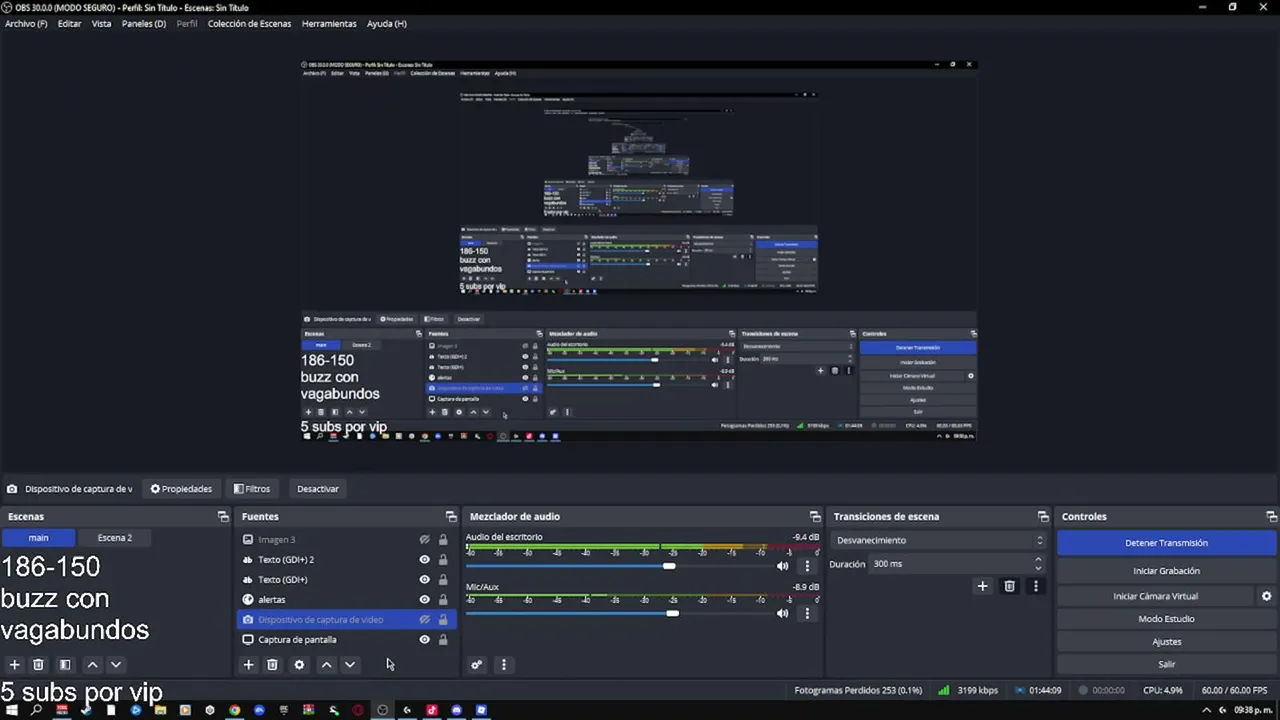The image size is (1280, 720).
Task: Open Mic/Aux three-dot options menu
Action: tap(807, 613)
